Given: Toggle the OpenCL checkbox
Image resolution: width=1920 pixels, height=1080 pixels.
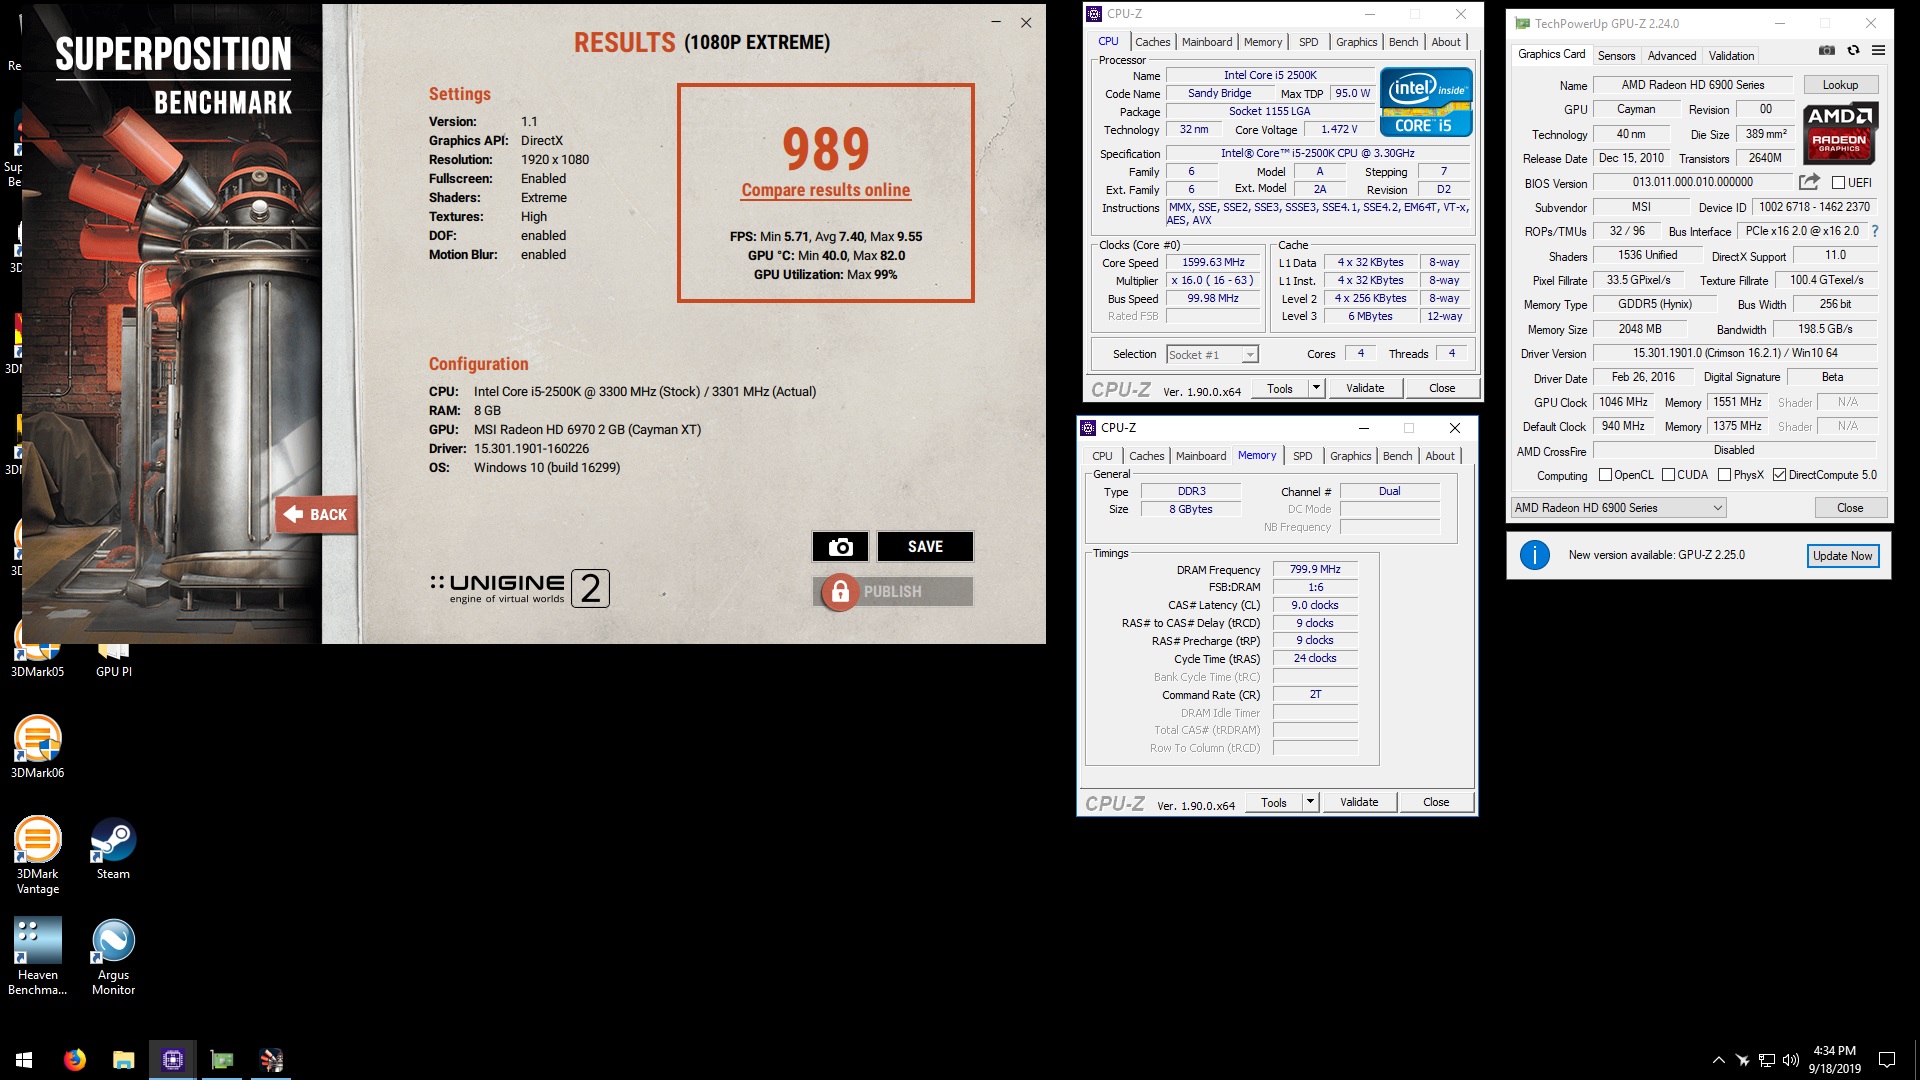Looking at the screenshot, I should (1605, 475).
